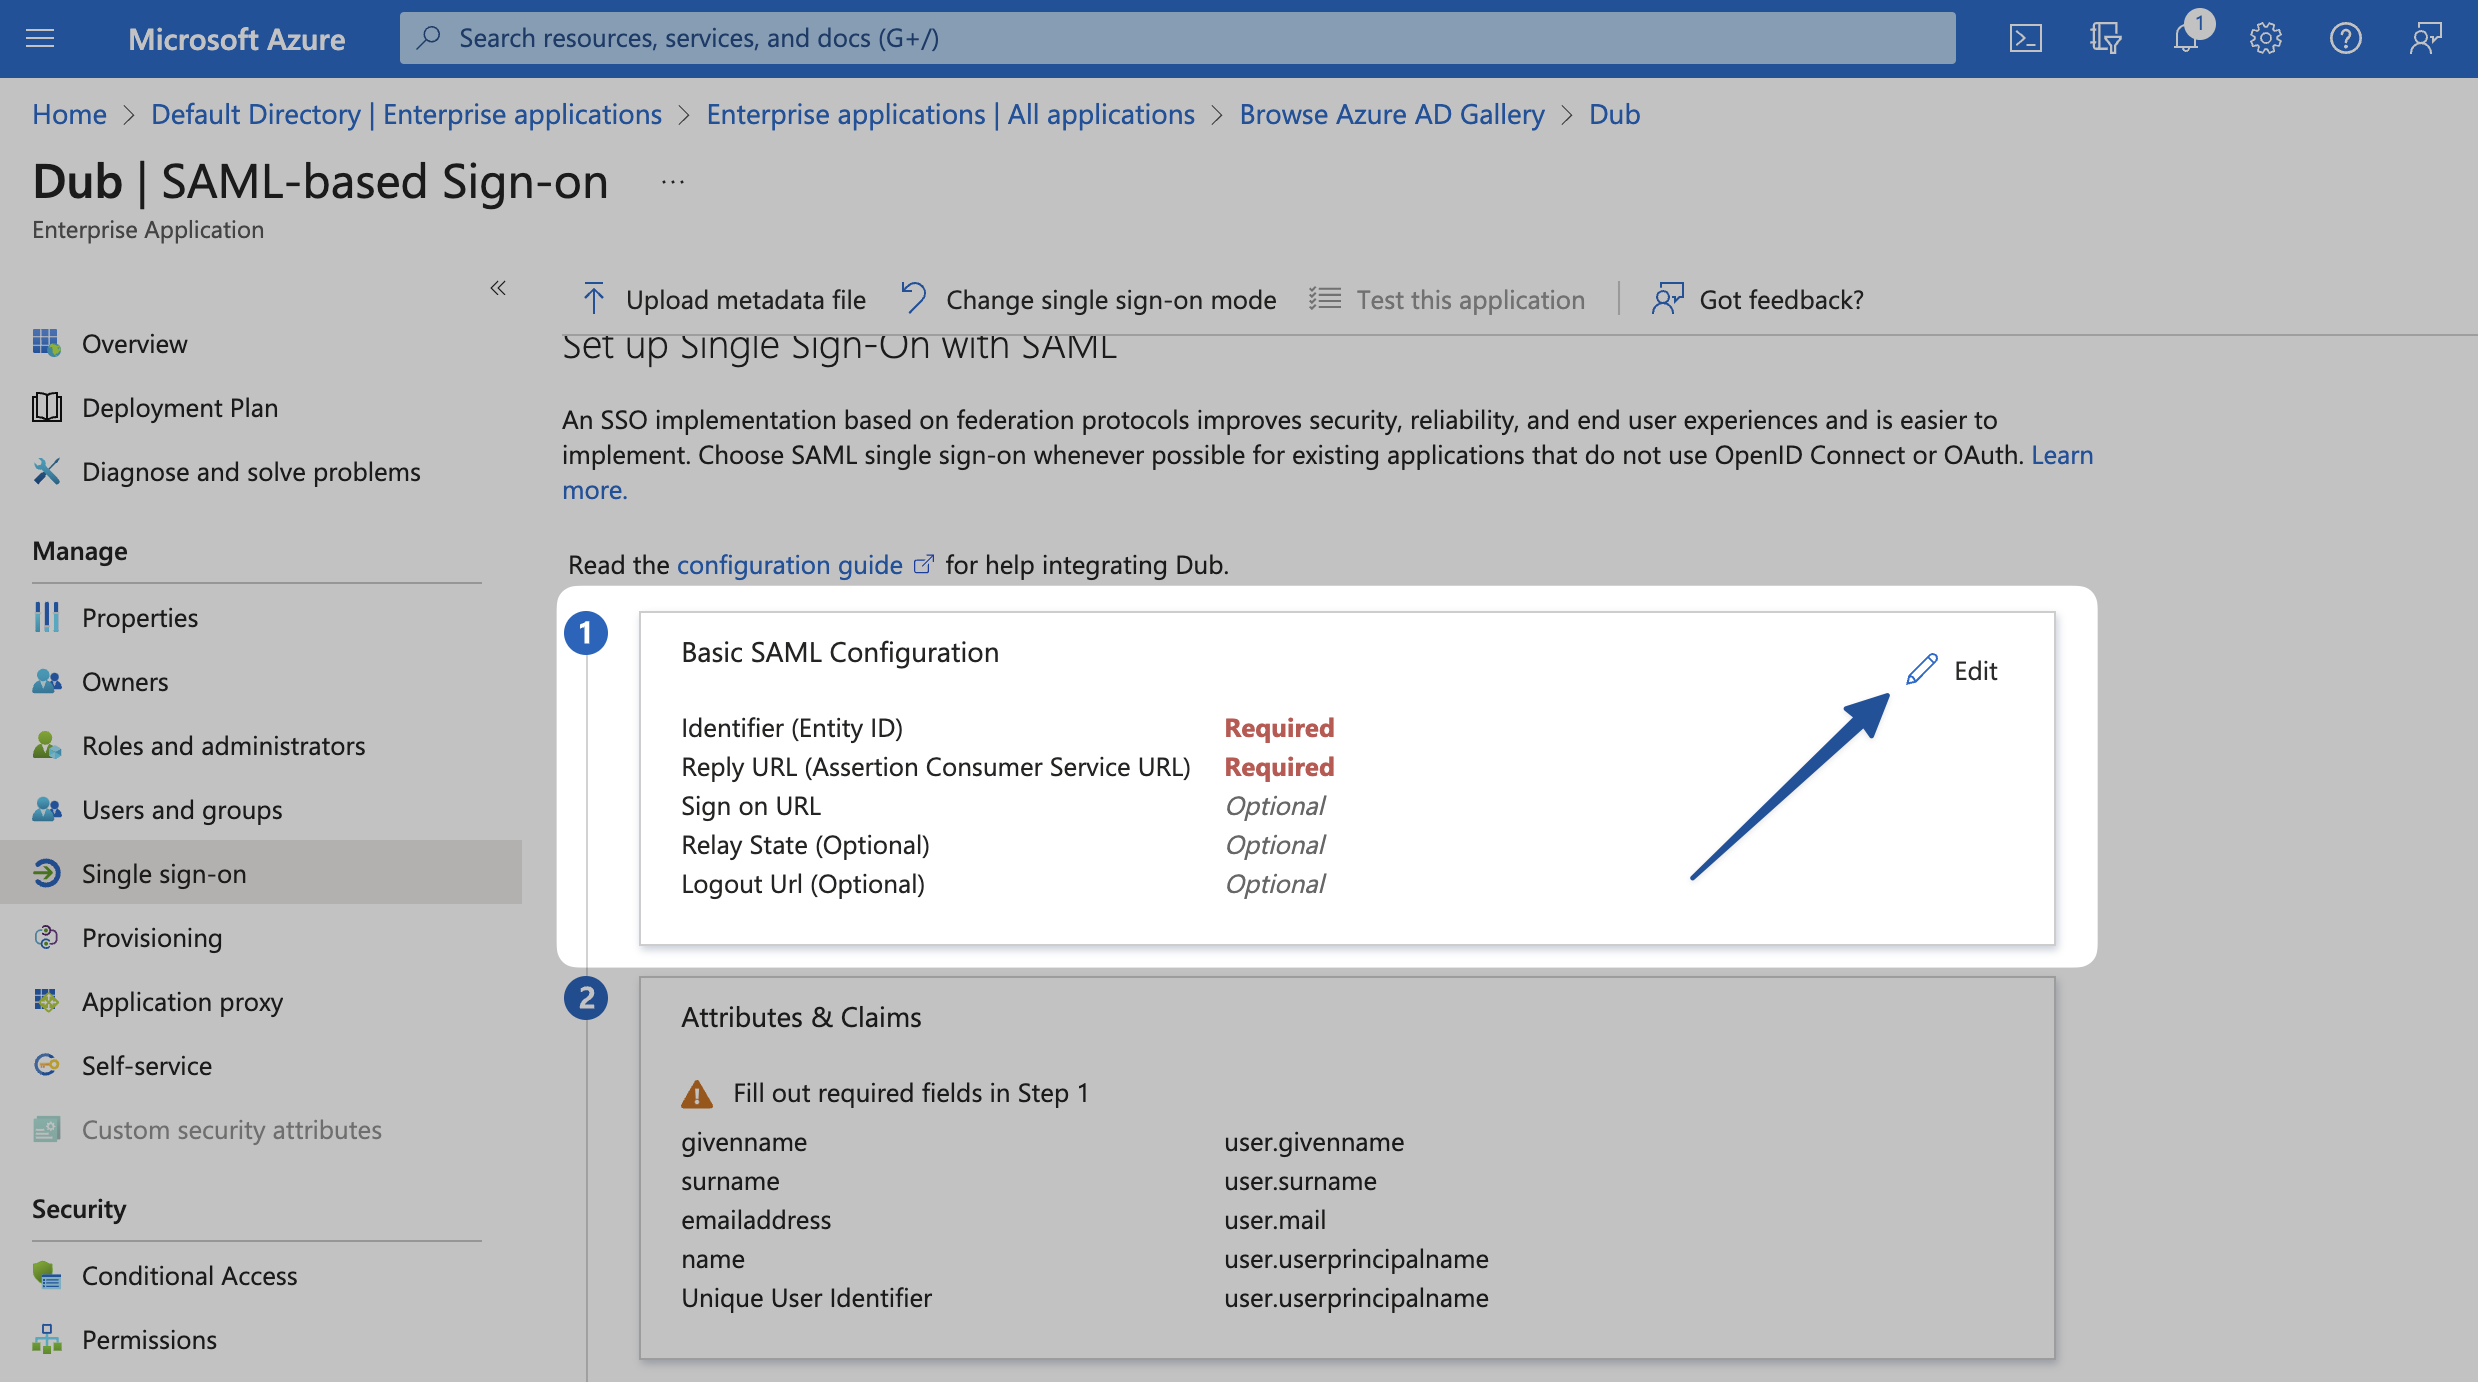Viewport: 2478px width, 1382px height.
Task: Click the Edit pencil in Basic SAML Configuration
Action: (1921, 669)
